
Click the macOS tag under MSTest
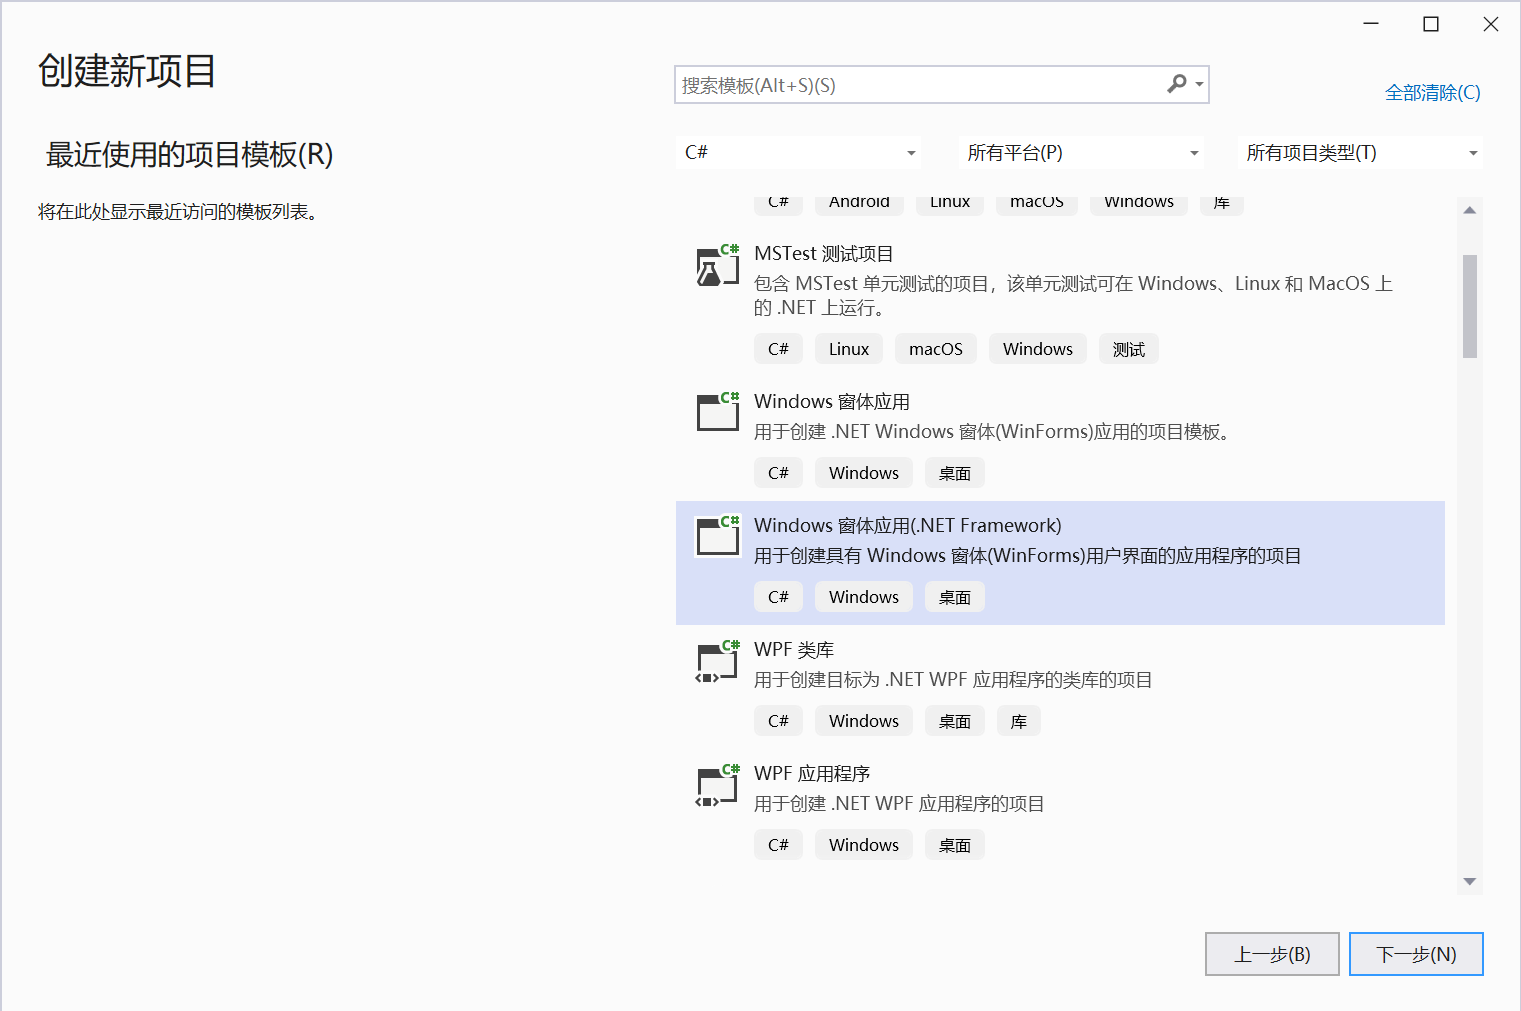coord(936,349)
